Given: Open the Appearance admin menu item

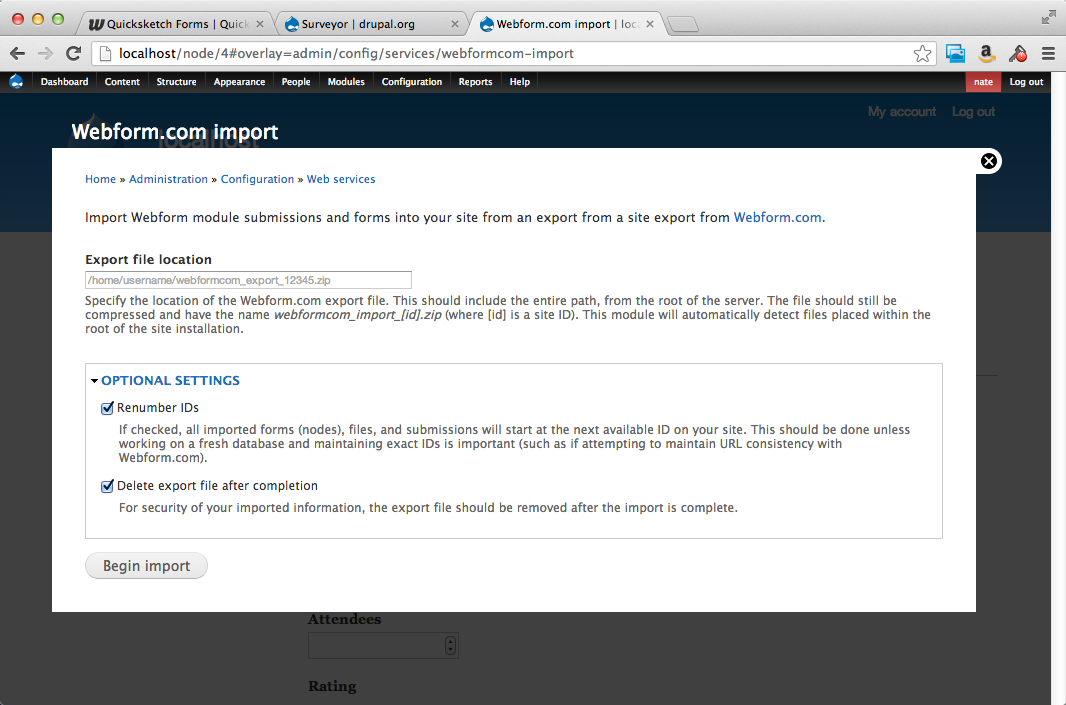Looking at the screenshot, I should (239, 82).
